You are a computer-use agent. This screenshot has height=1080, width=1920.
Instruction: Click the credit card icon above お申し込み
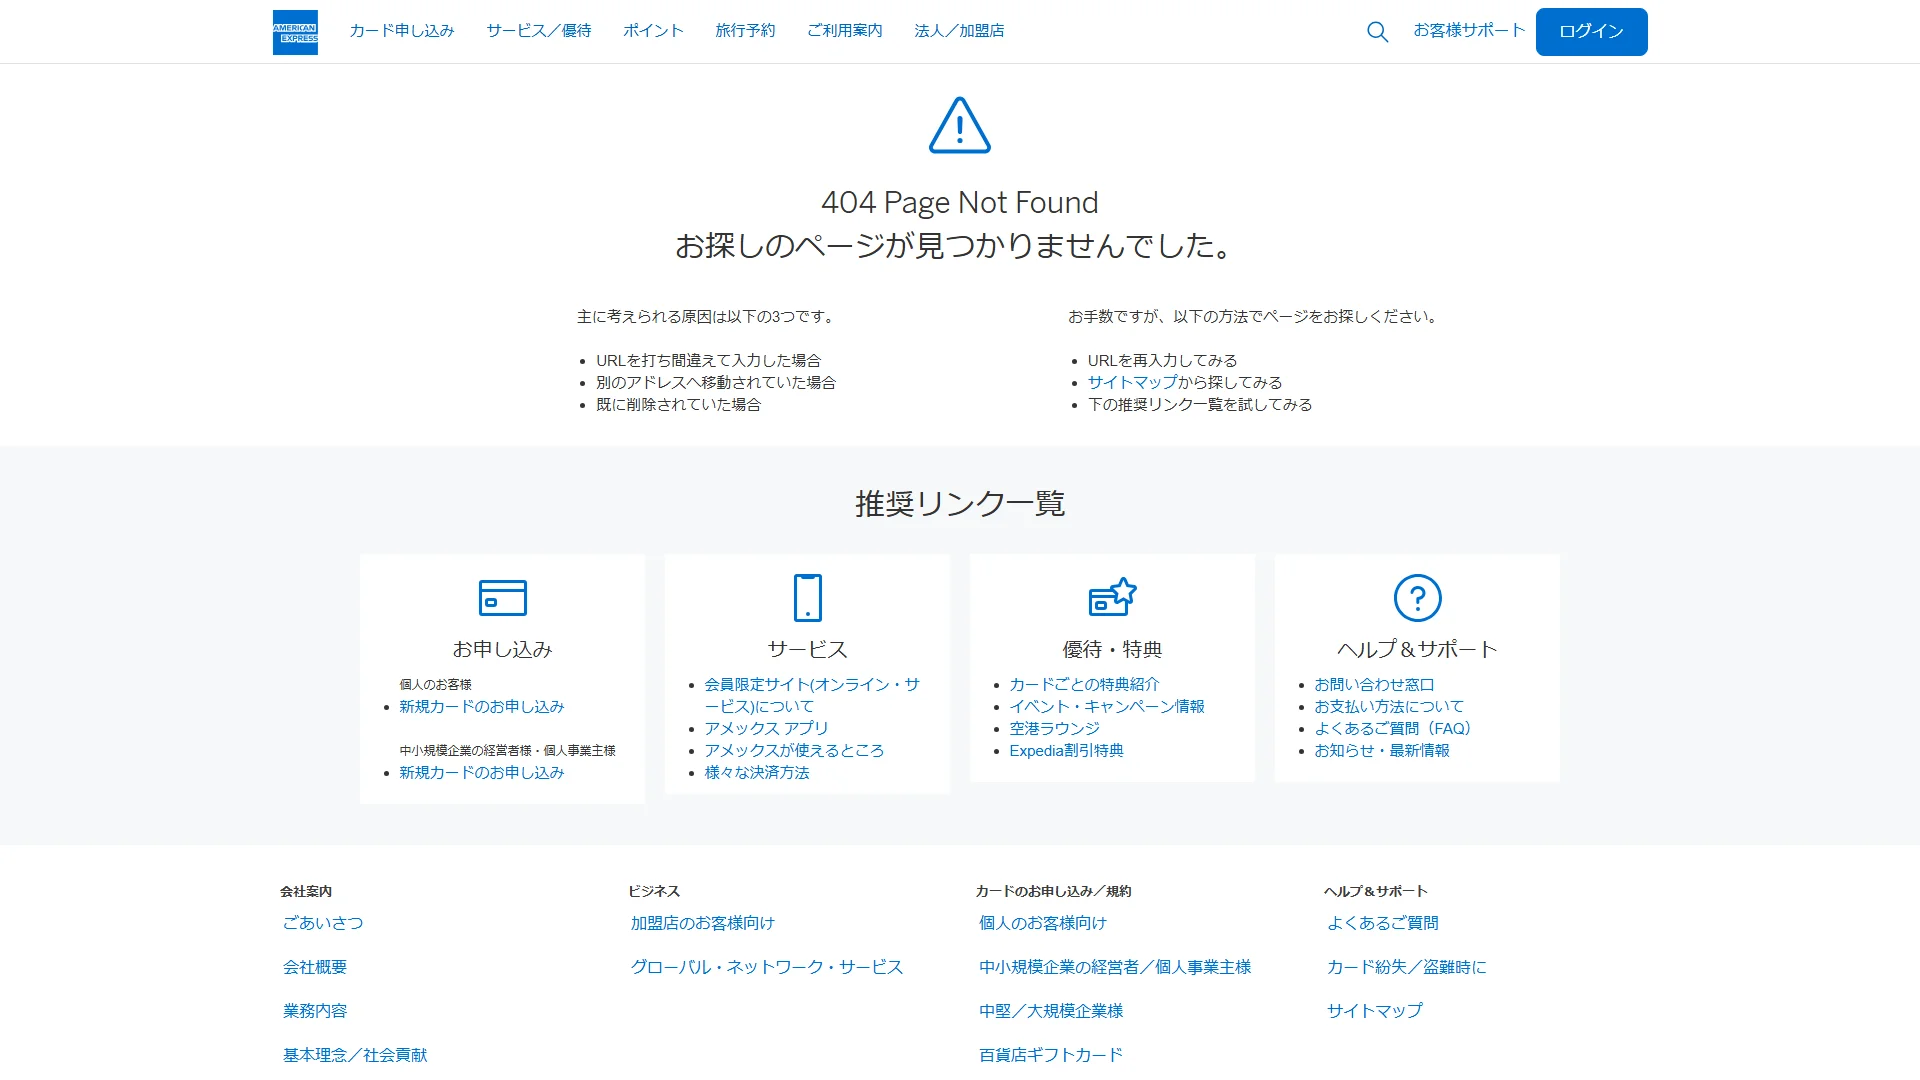point(503,598)
